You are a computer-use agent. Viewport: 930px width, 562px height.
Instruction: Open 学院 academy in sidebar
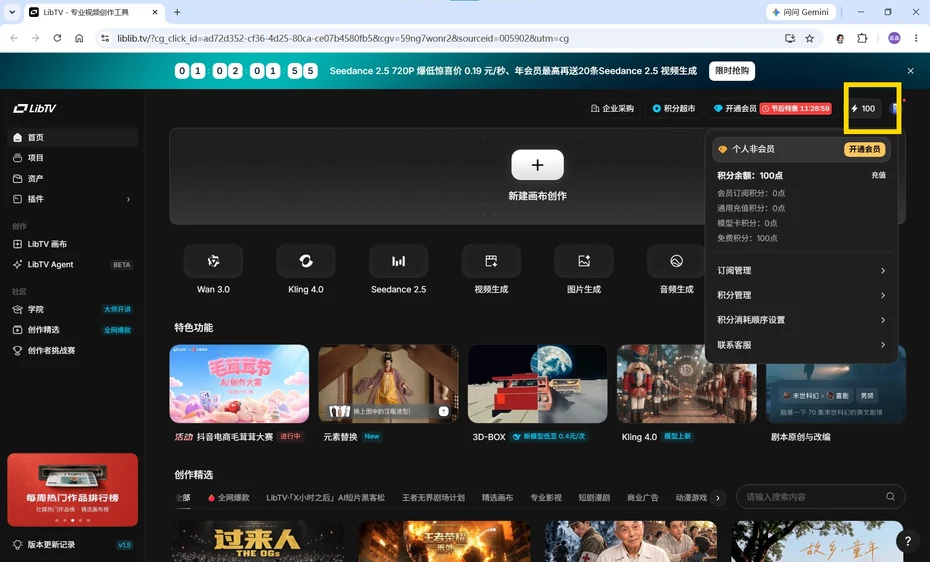point(72,309)
